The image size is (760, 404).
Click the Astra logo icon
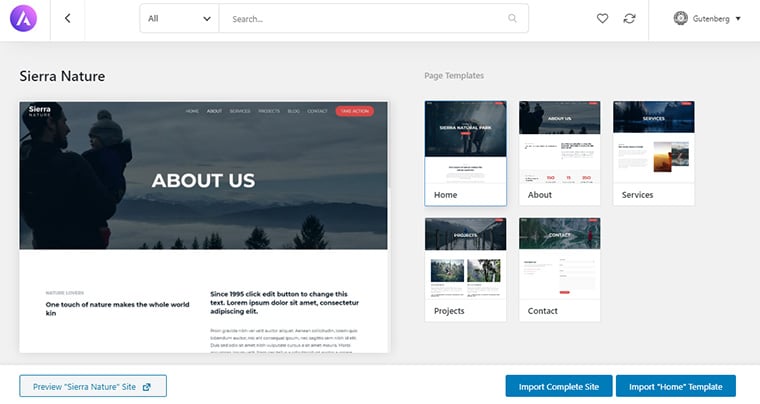(x=23, y=18)
